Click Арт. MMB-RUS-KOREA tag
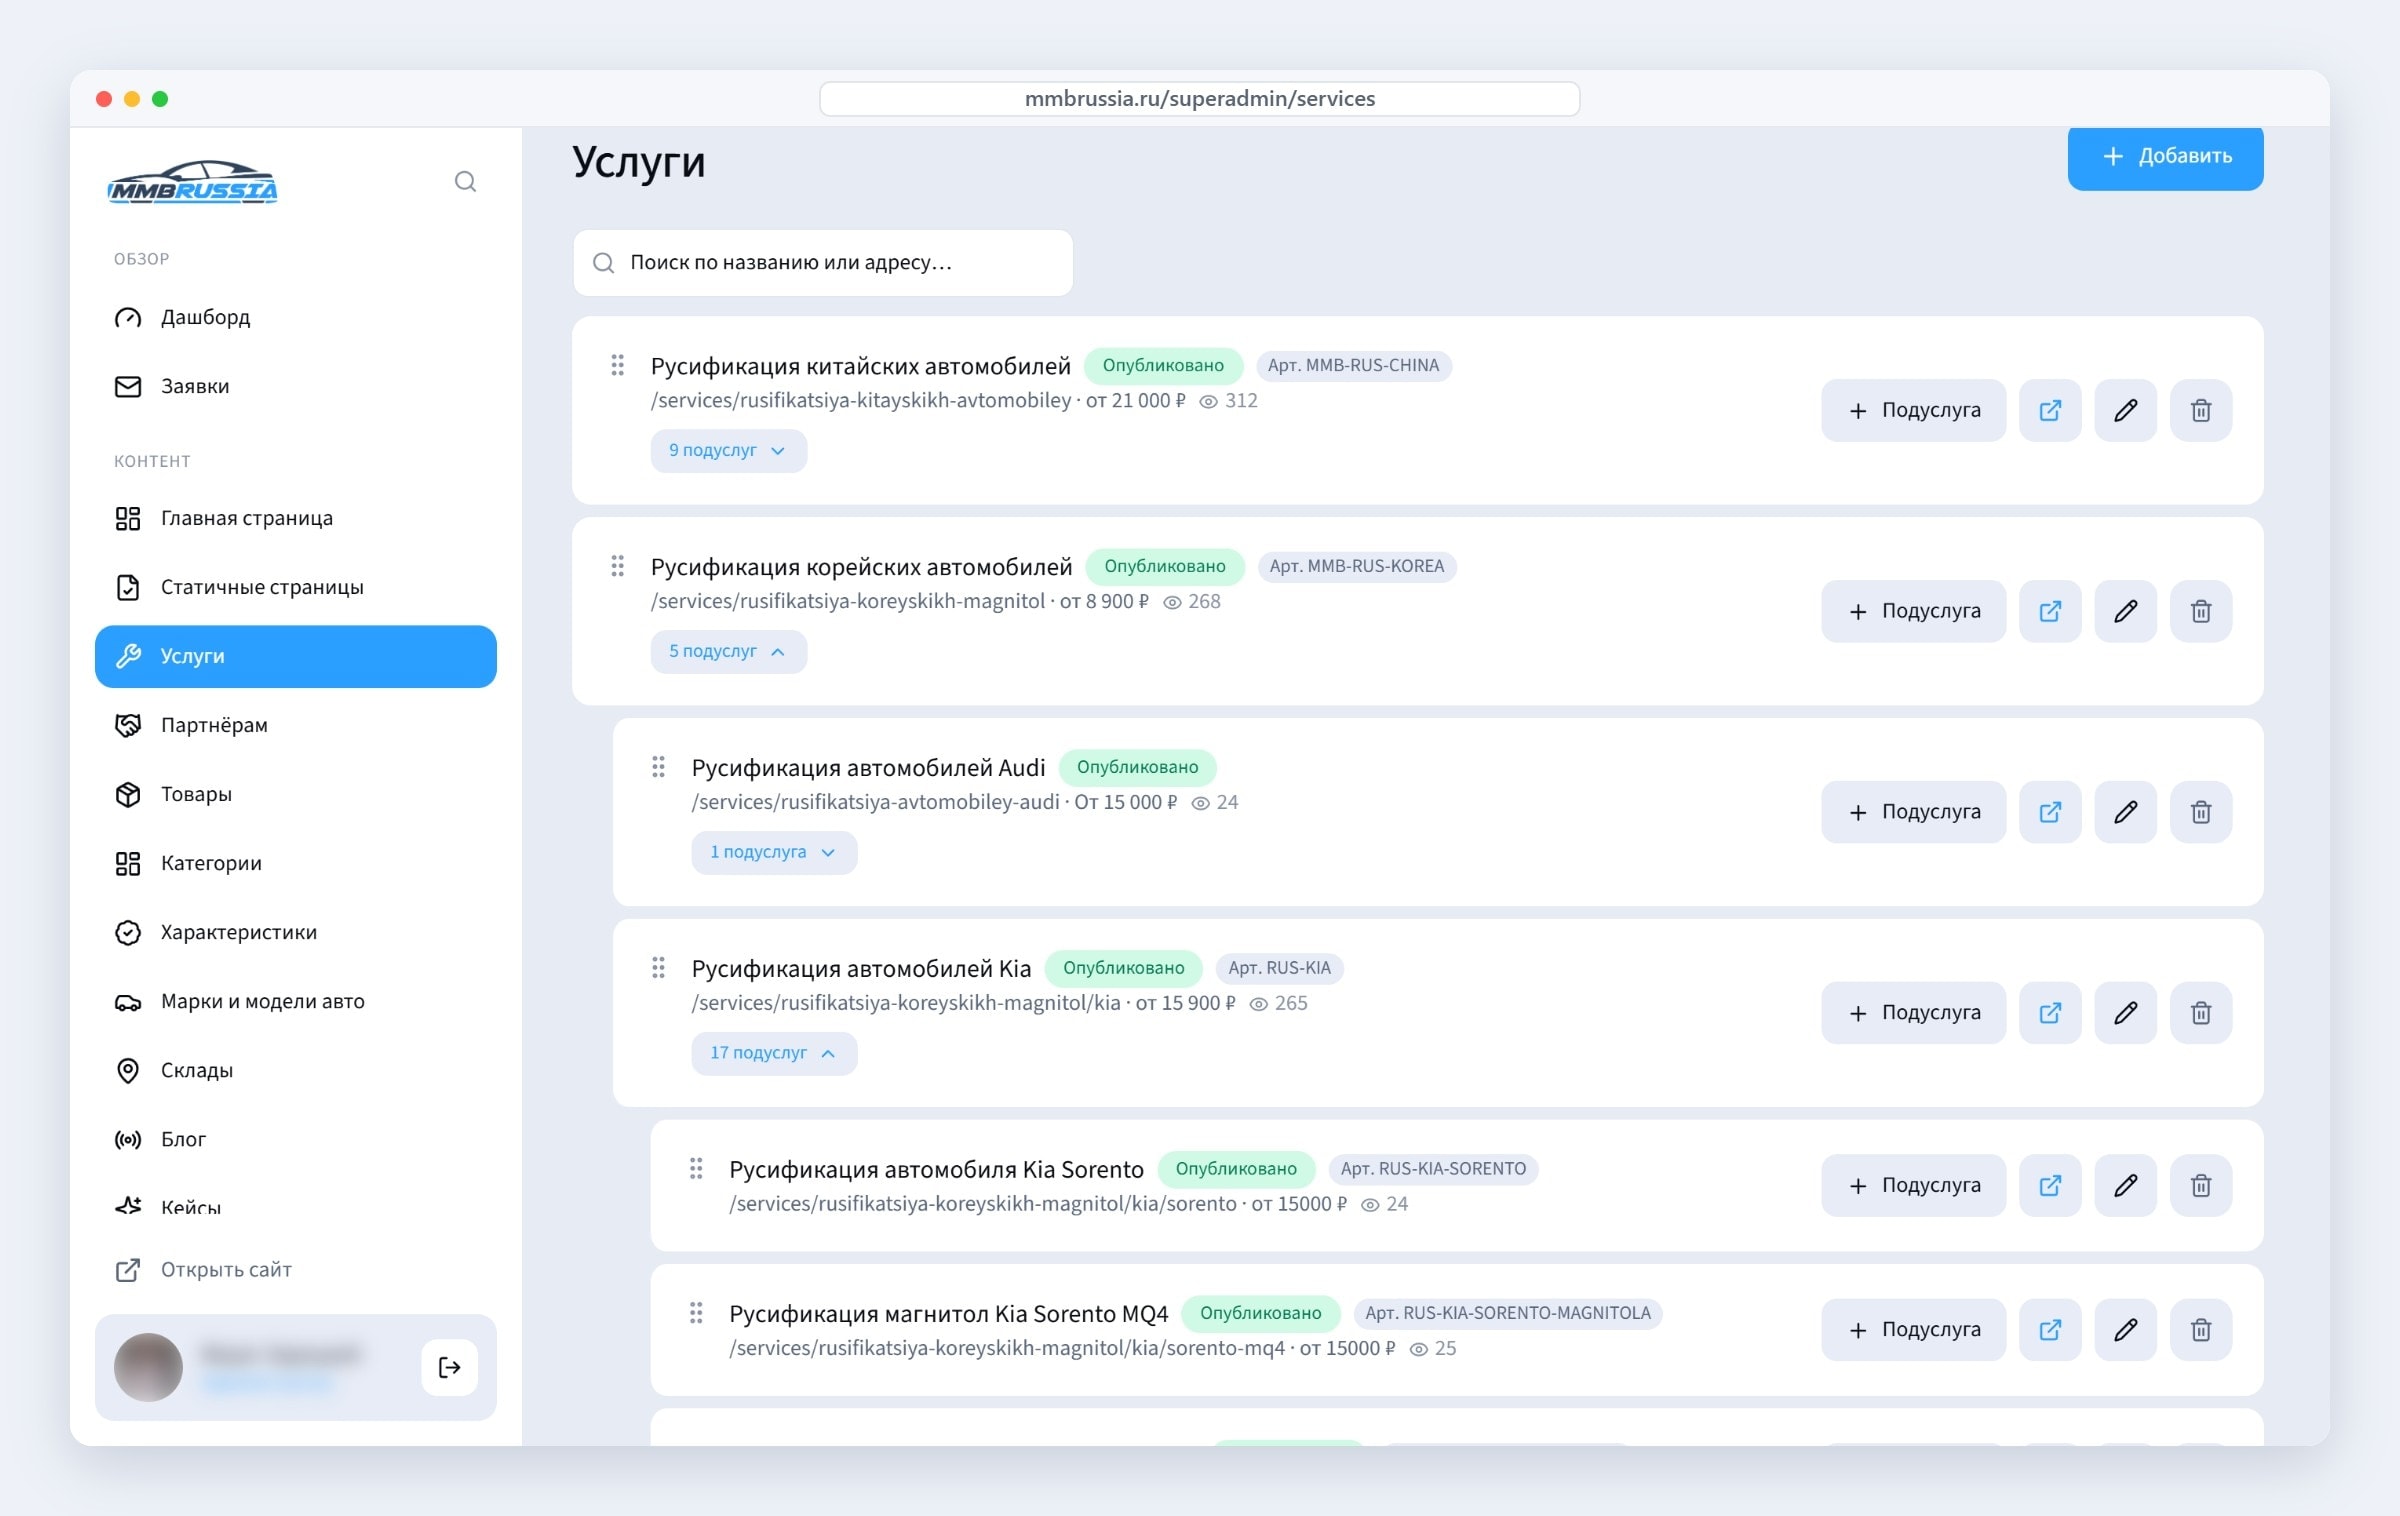 1356,567
